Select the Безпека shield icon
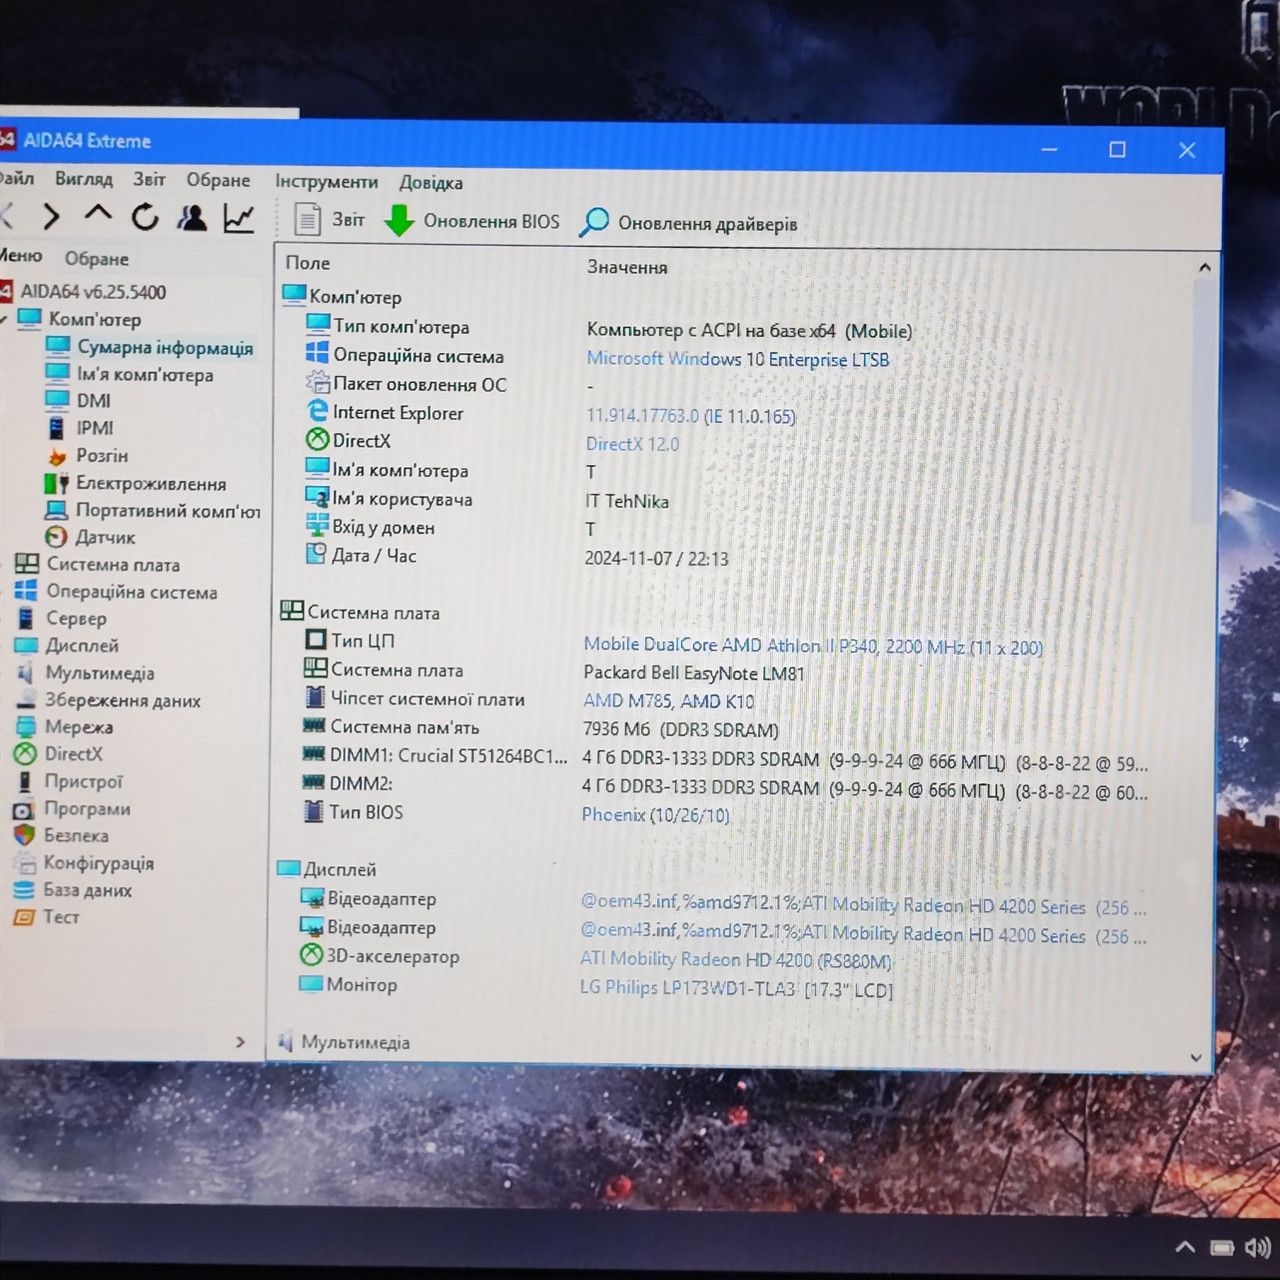 click(25, 835)
